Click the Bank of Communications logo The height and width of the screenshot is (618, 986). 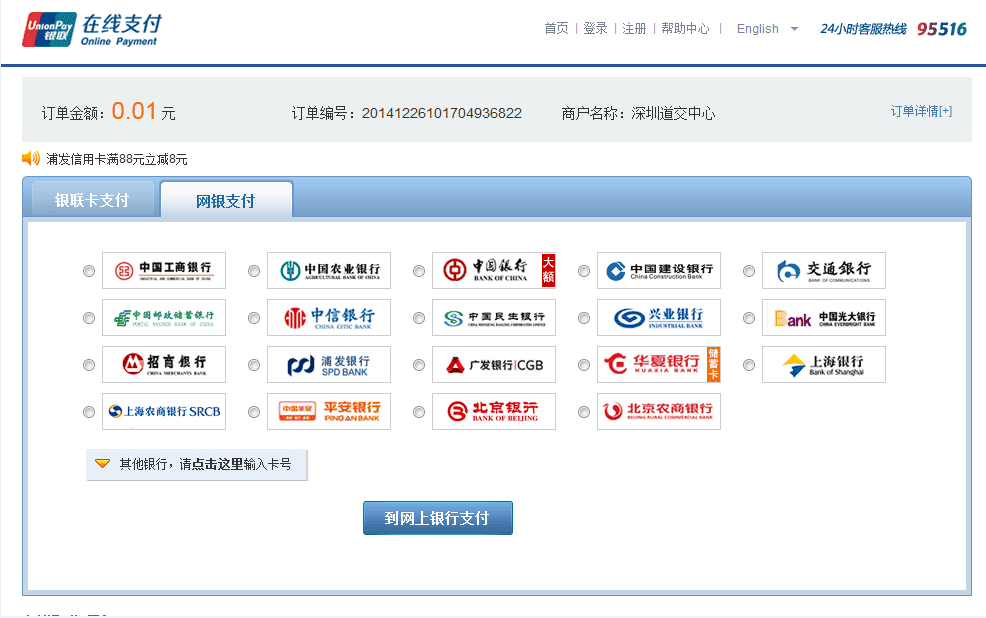pos(824,270)
